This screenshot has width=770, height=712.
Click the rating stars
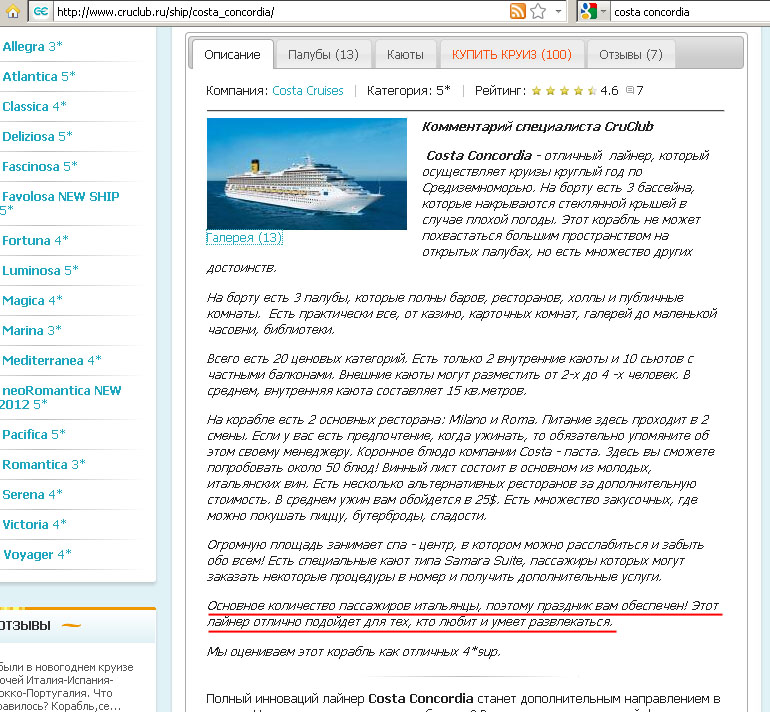point(564,90)
